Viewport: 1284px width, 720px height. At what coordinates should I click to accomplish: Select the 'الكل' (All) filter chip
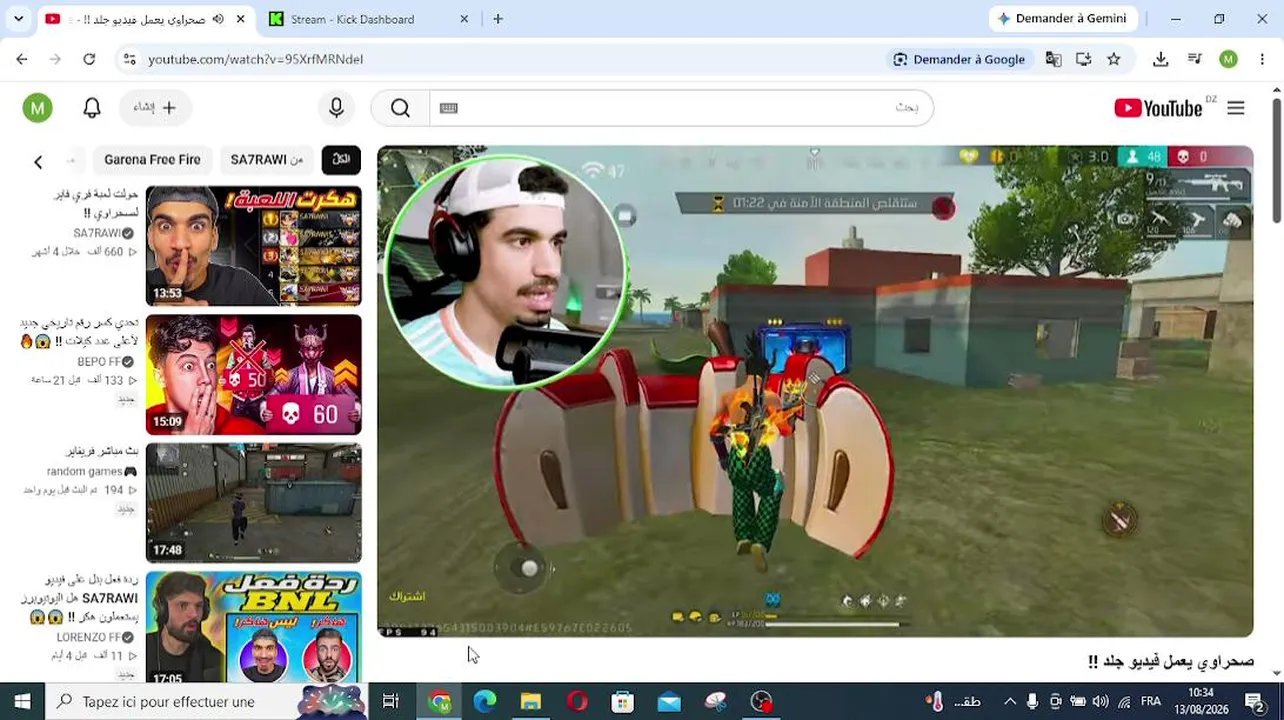341,160
